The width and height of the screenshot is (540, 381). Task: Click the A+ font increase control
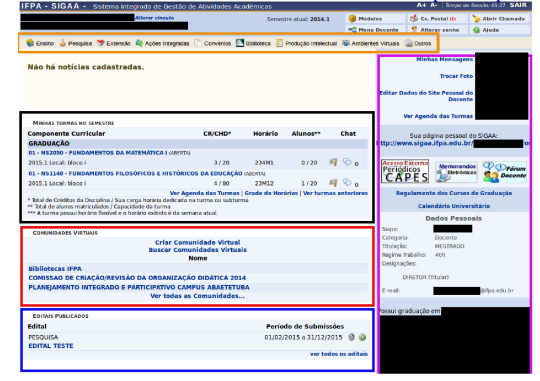coord(421,5)
